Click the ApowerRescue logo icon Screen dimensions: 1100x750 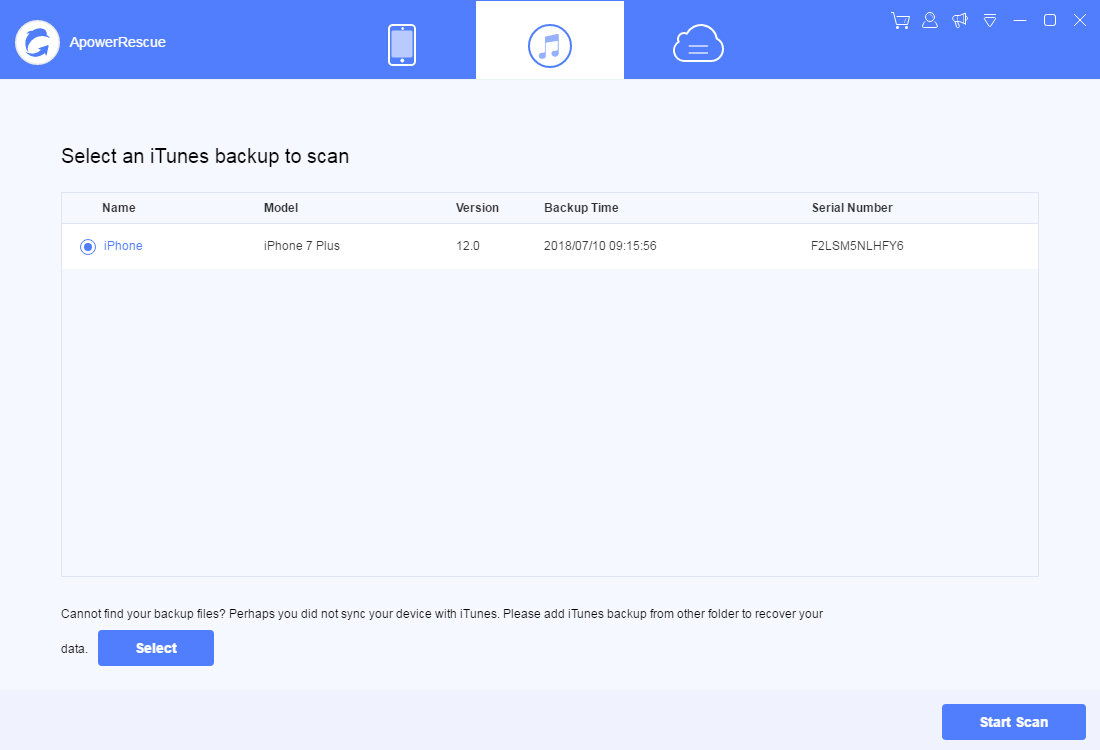[37, 43]
